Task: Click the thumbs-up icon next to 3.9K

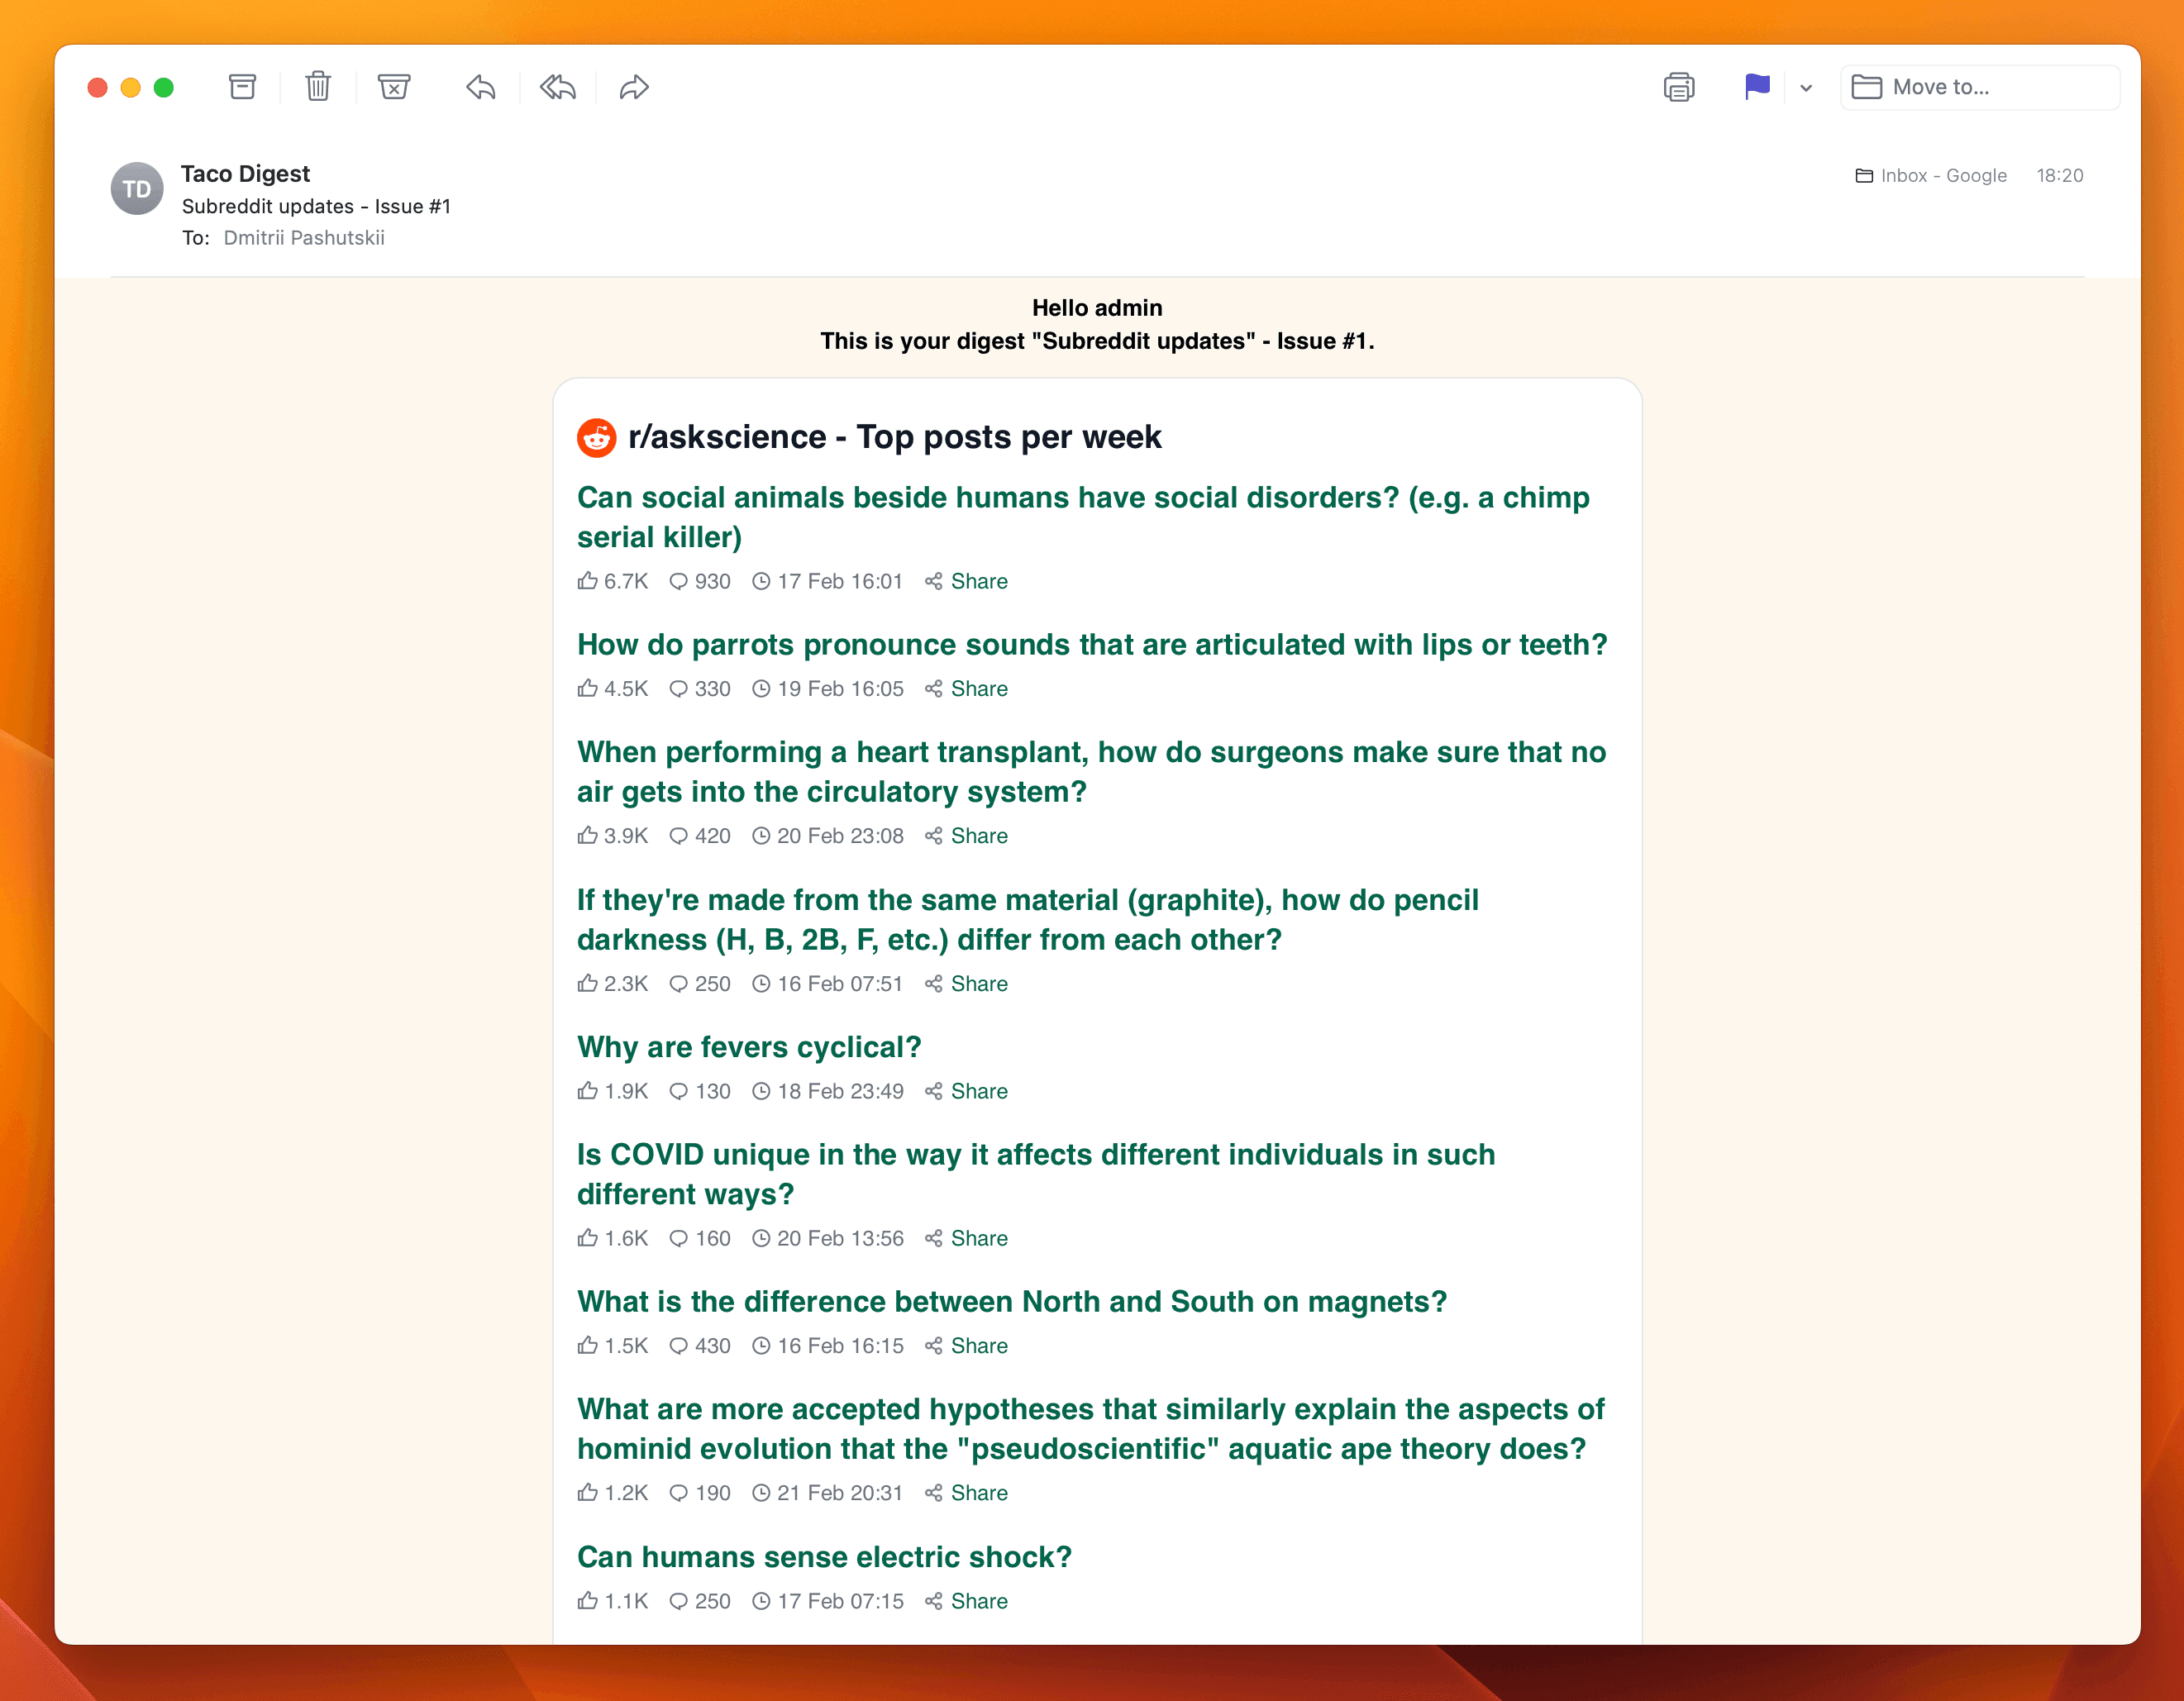Action: [588, 835]
